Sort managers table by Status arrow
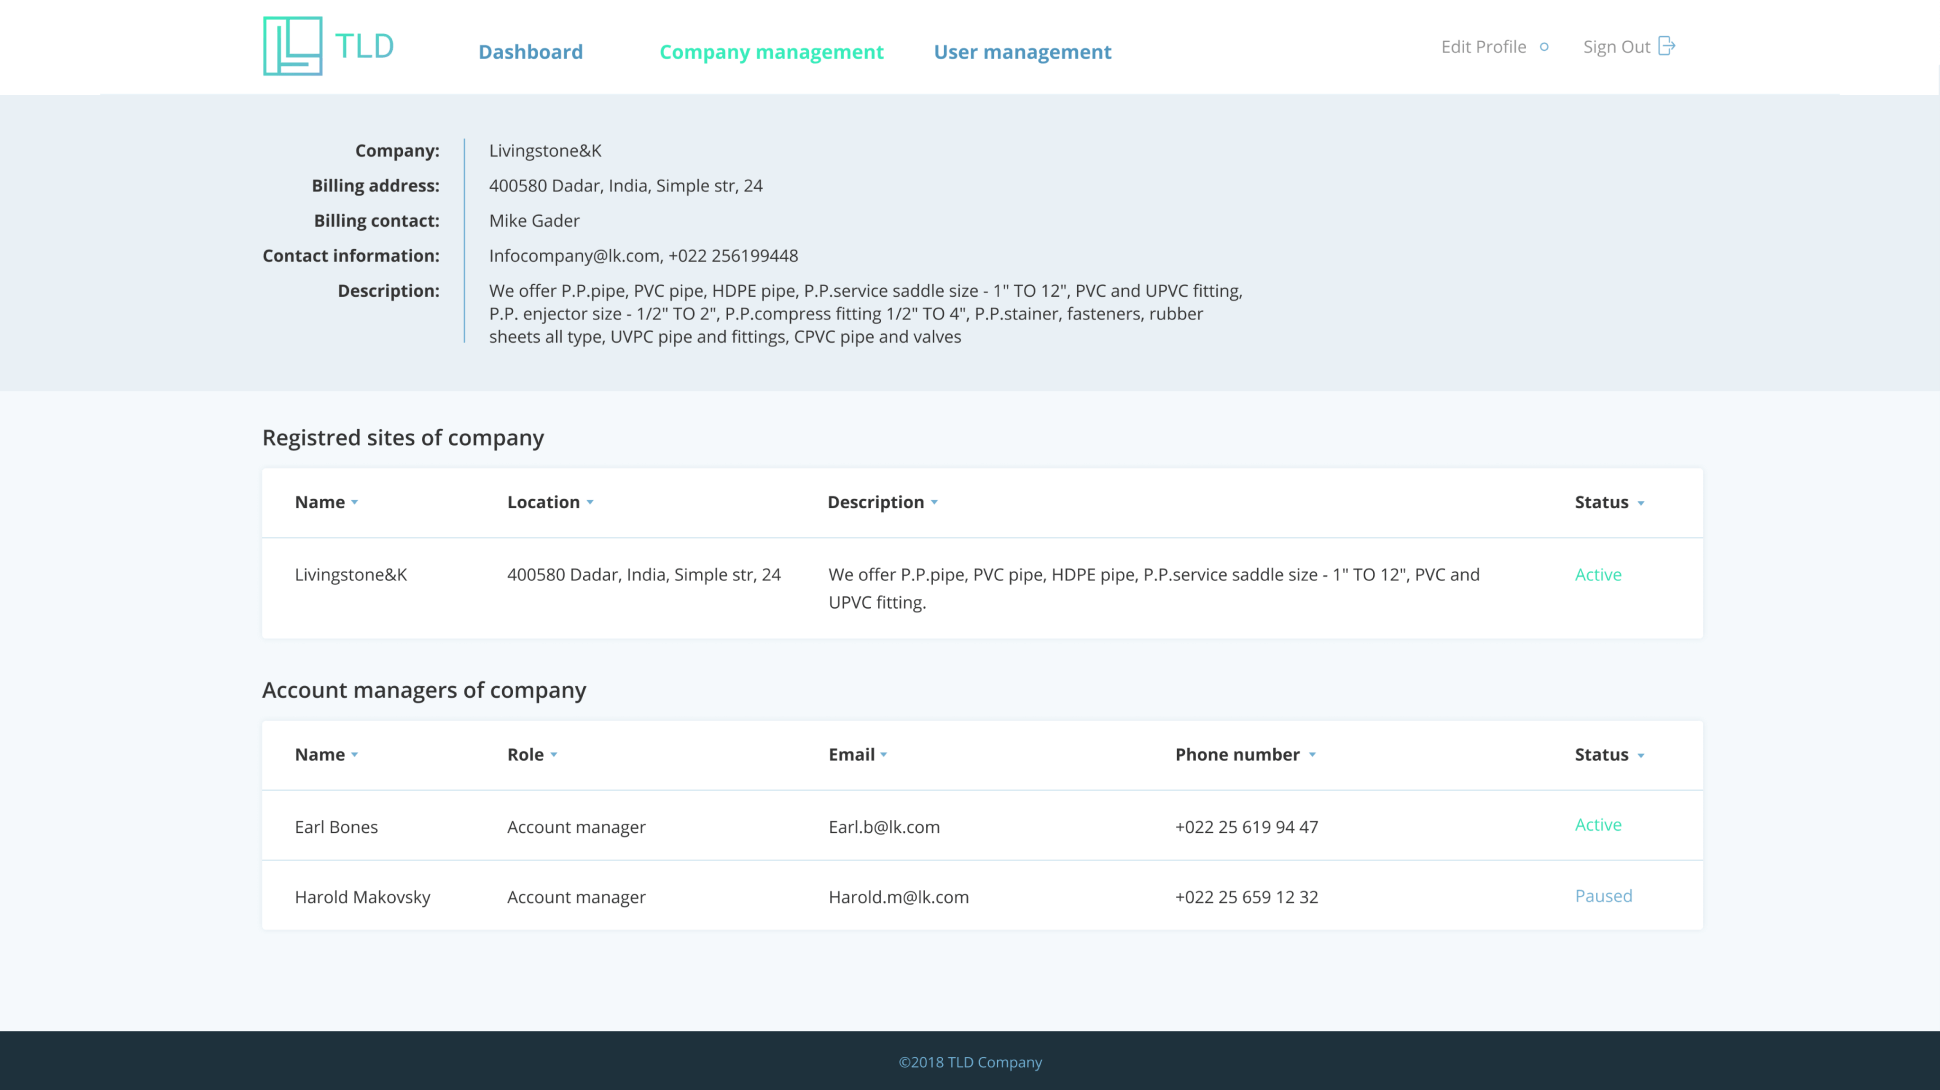 1641,755
